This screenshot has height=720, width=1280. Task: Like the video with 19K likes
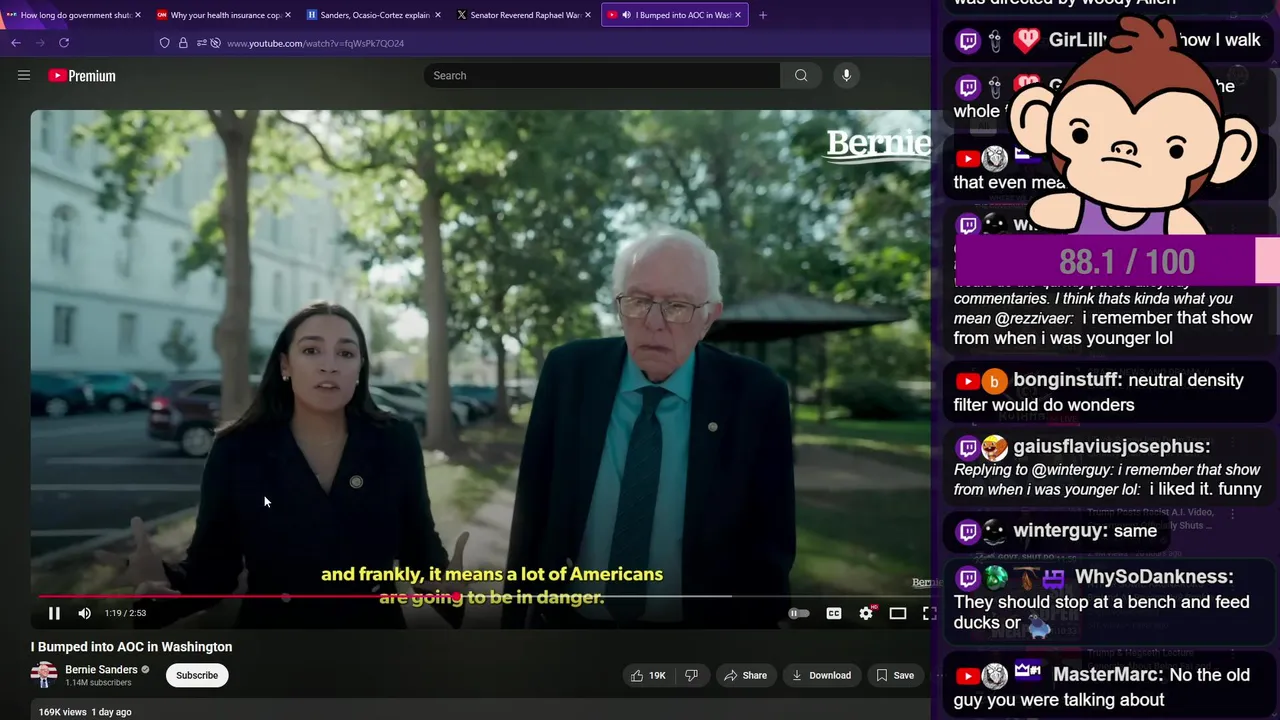[647, 675]
